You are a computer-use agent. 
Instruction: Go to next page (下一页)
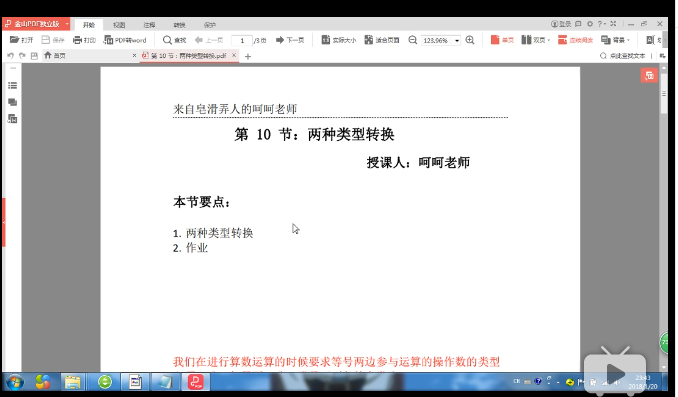[290, 40]
